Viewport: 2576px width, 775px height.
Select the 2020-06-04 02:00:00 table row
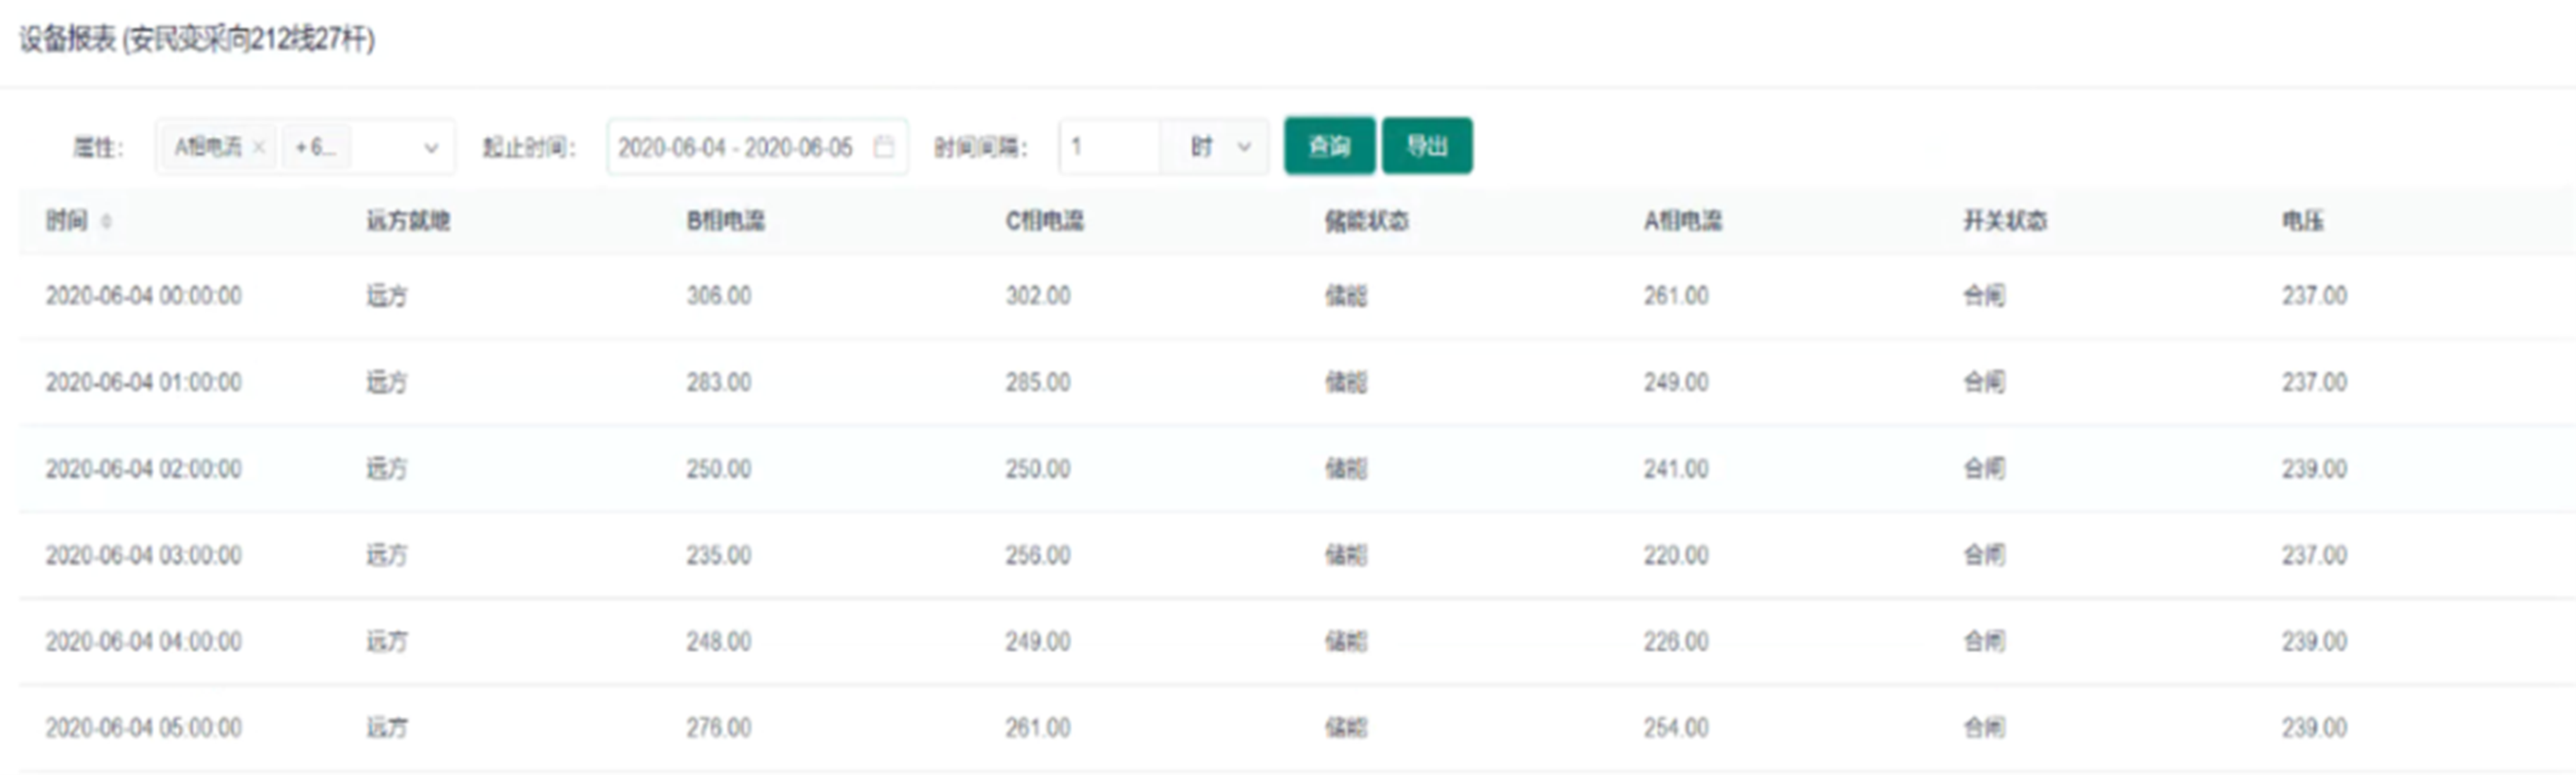click(144, 469)
